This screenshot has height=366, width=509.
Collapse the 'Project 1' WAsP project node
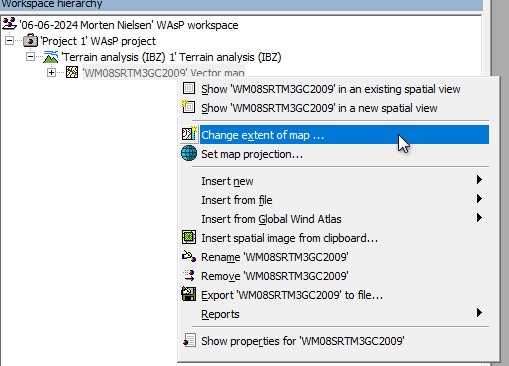tap(10, 41)
